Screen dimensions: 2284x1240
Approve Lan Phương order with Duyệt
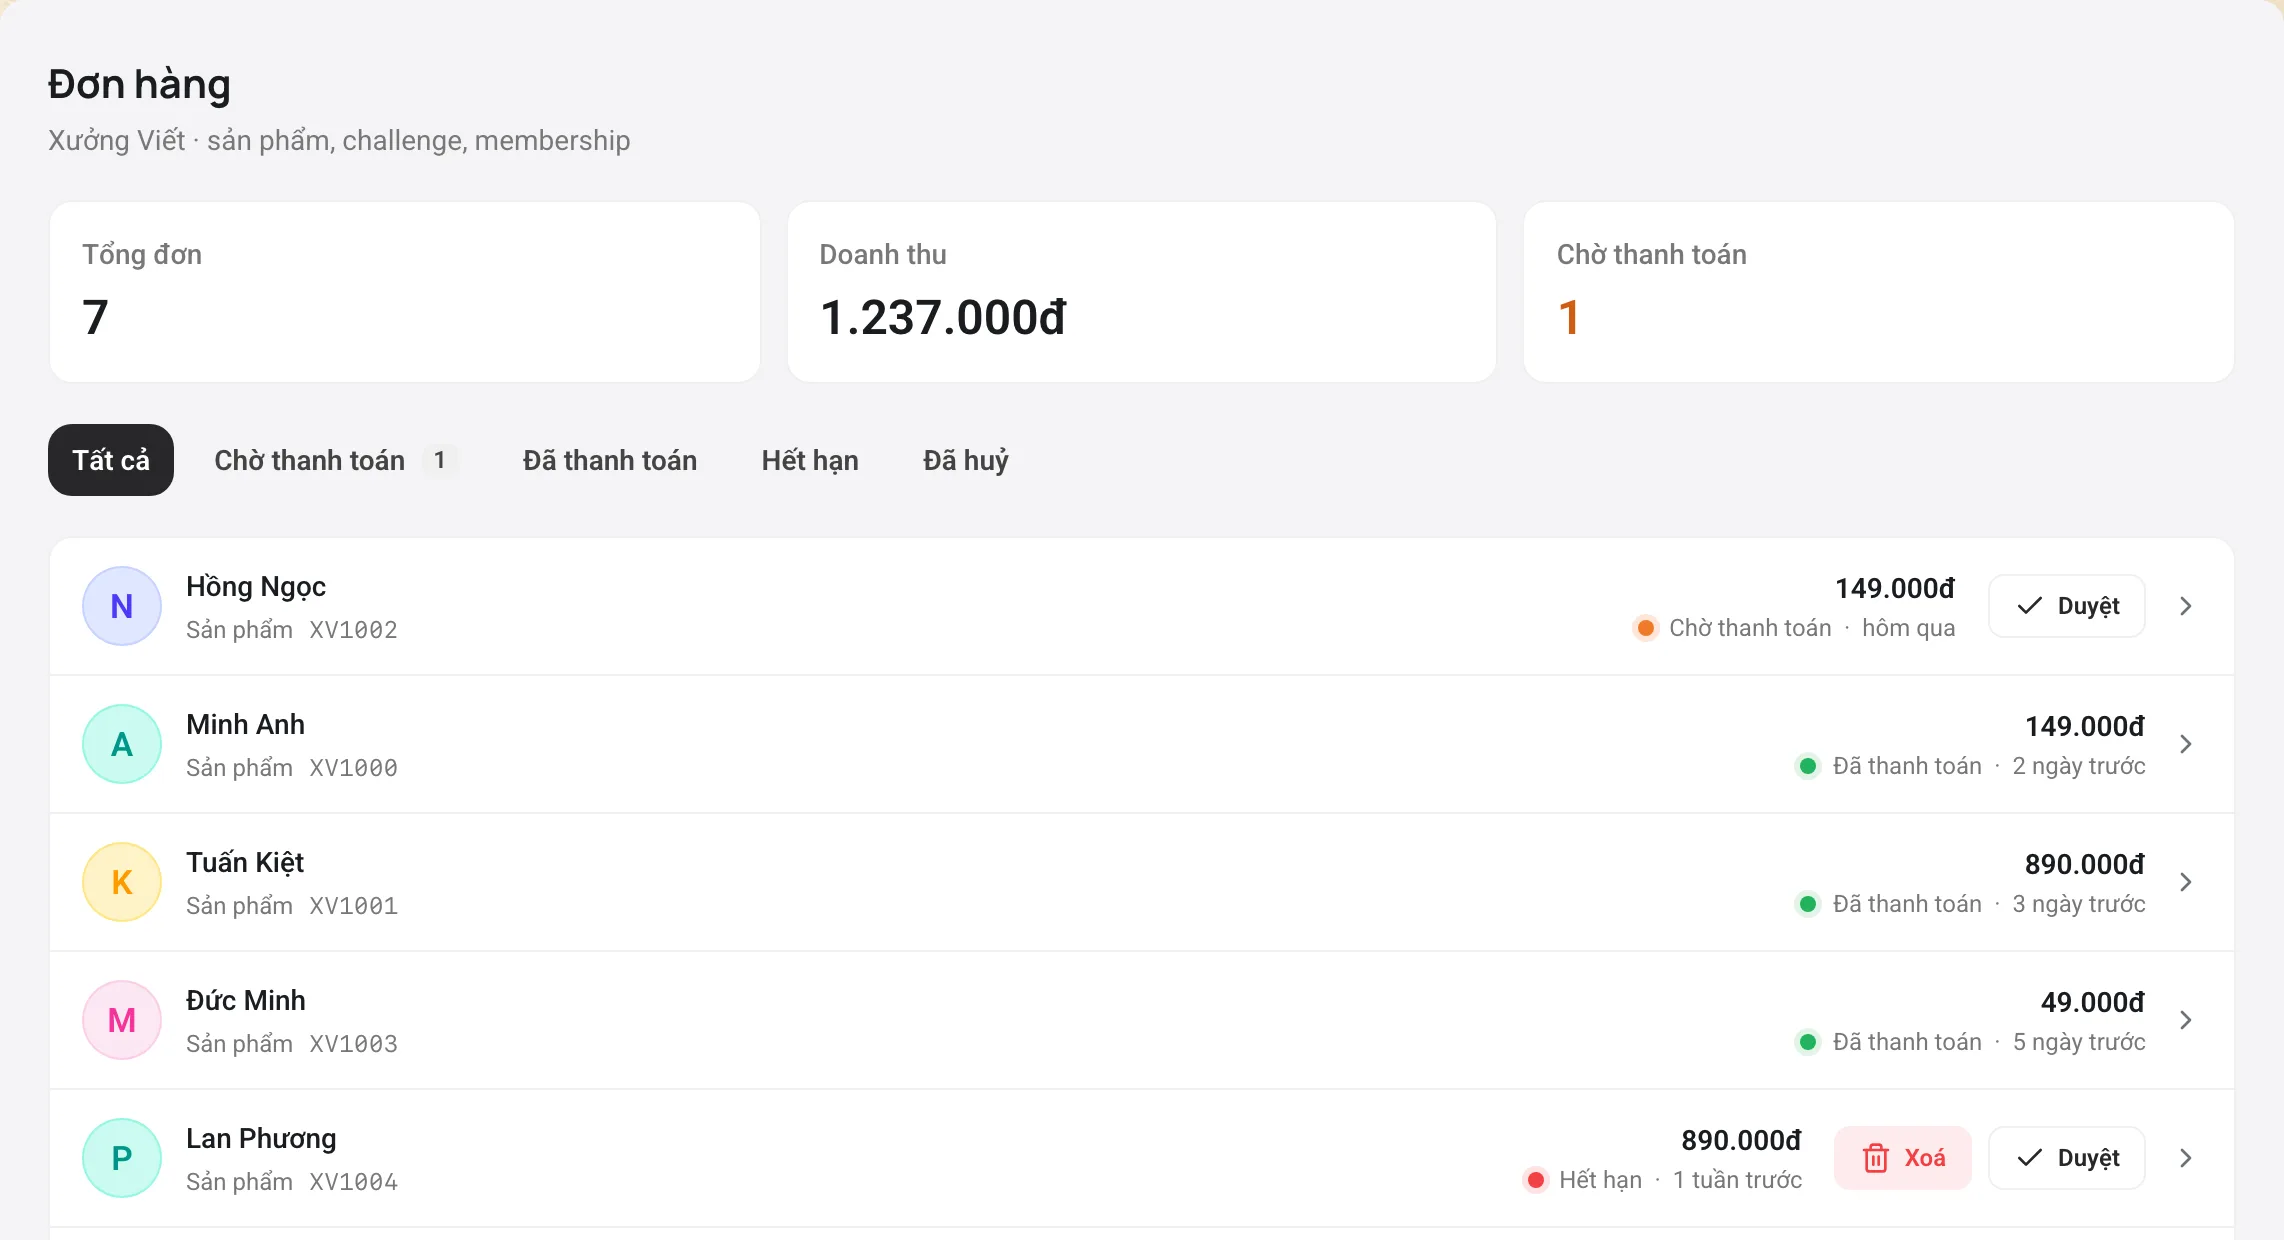point(2067,1158)
